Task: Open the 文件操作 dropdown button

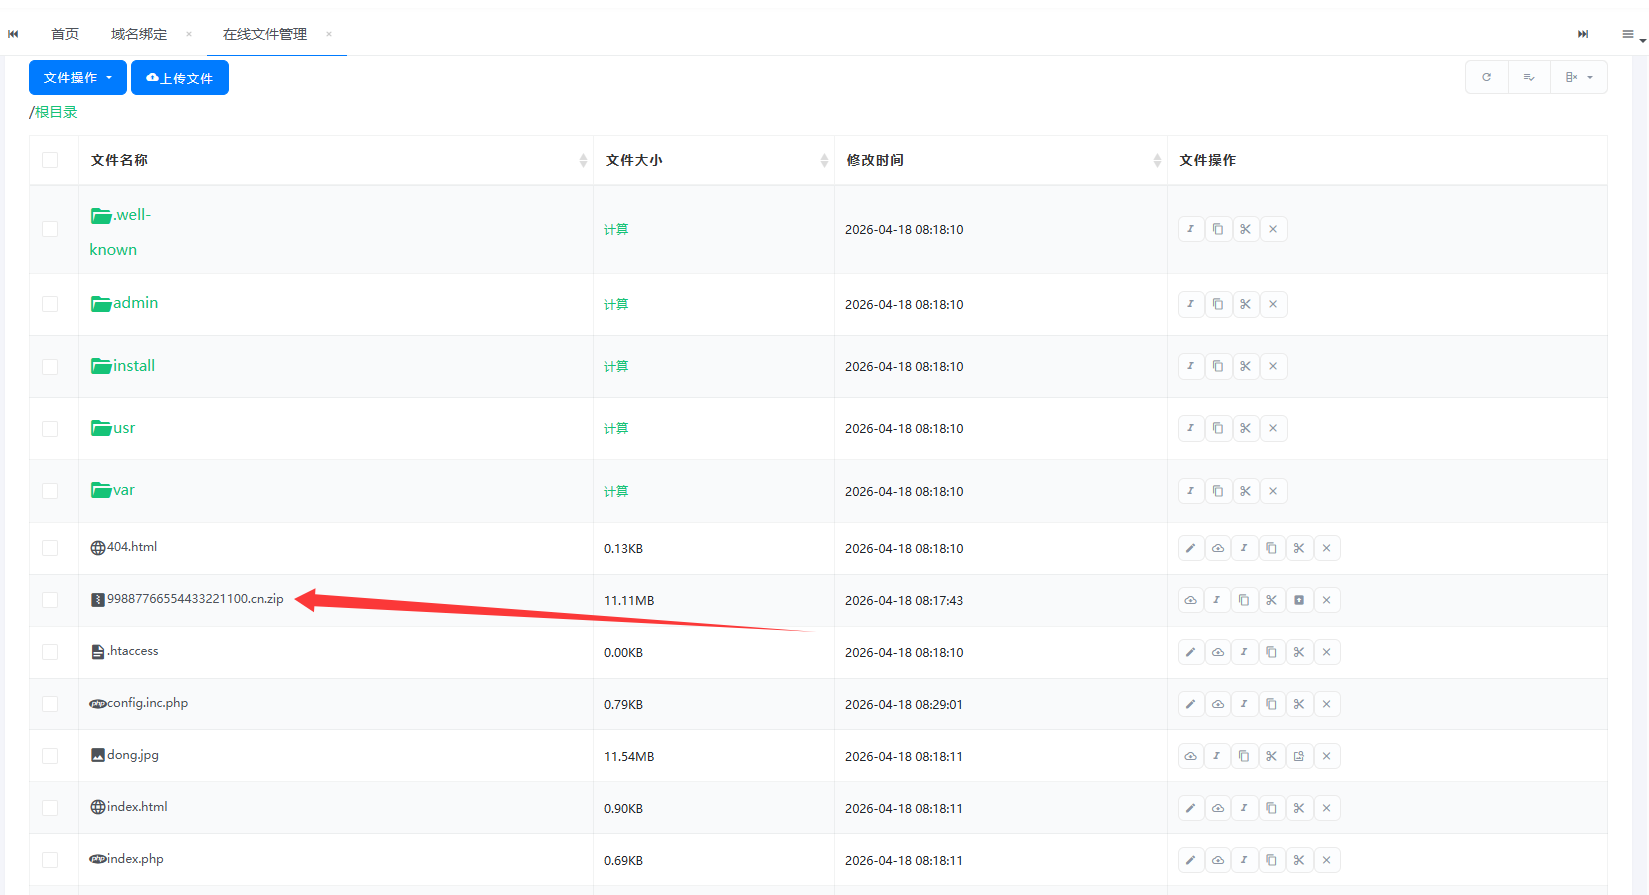Action: click(x=78, y=78)
